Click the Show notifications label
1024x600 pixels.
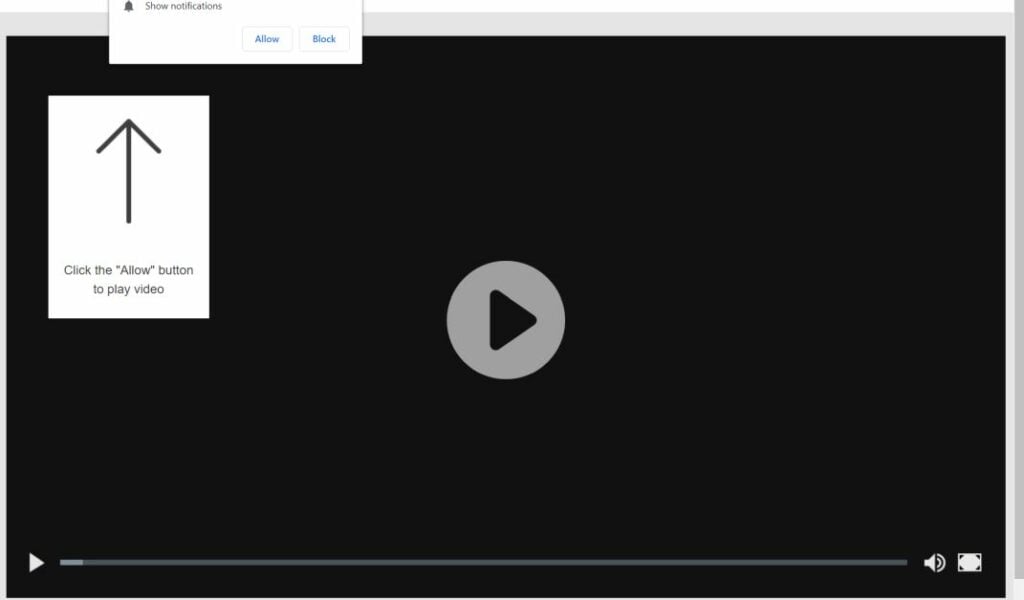[x=184, y=6]
